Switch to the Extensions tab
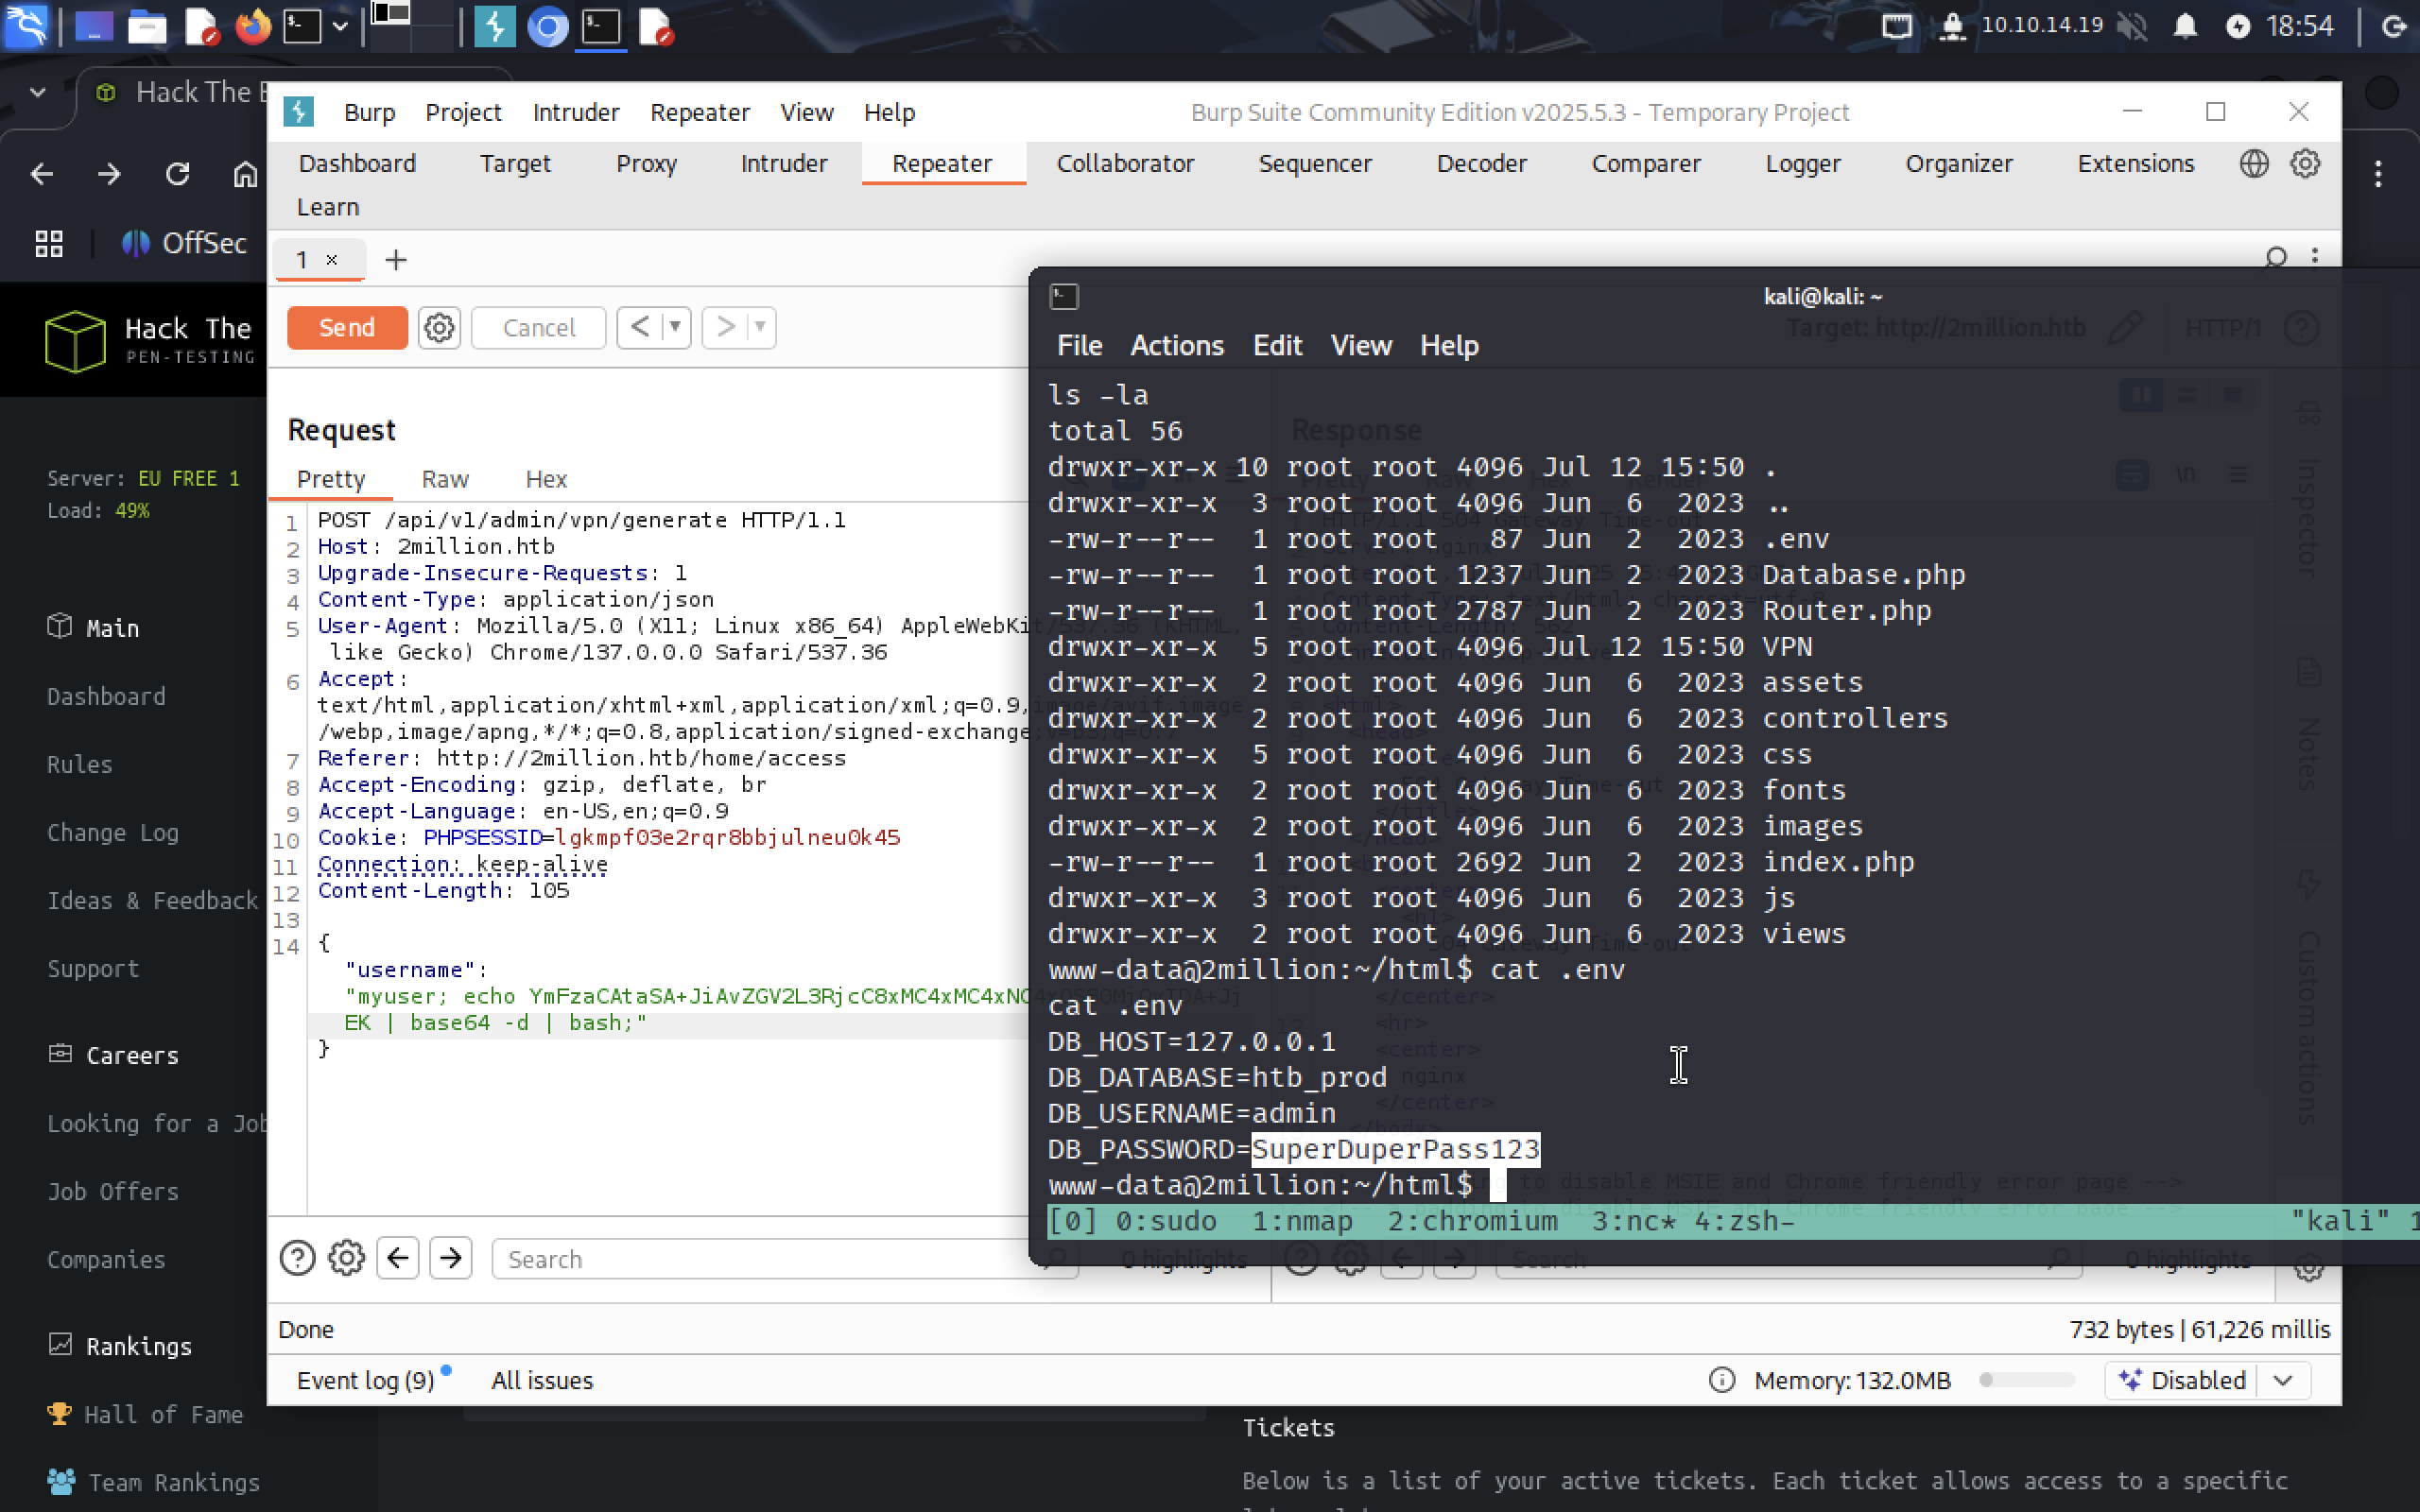This screenshot has width=2420, height=1512. coord(2135,163)
